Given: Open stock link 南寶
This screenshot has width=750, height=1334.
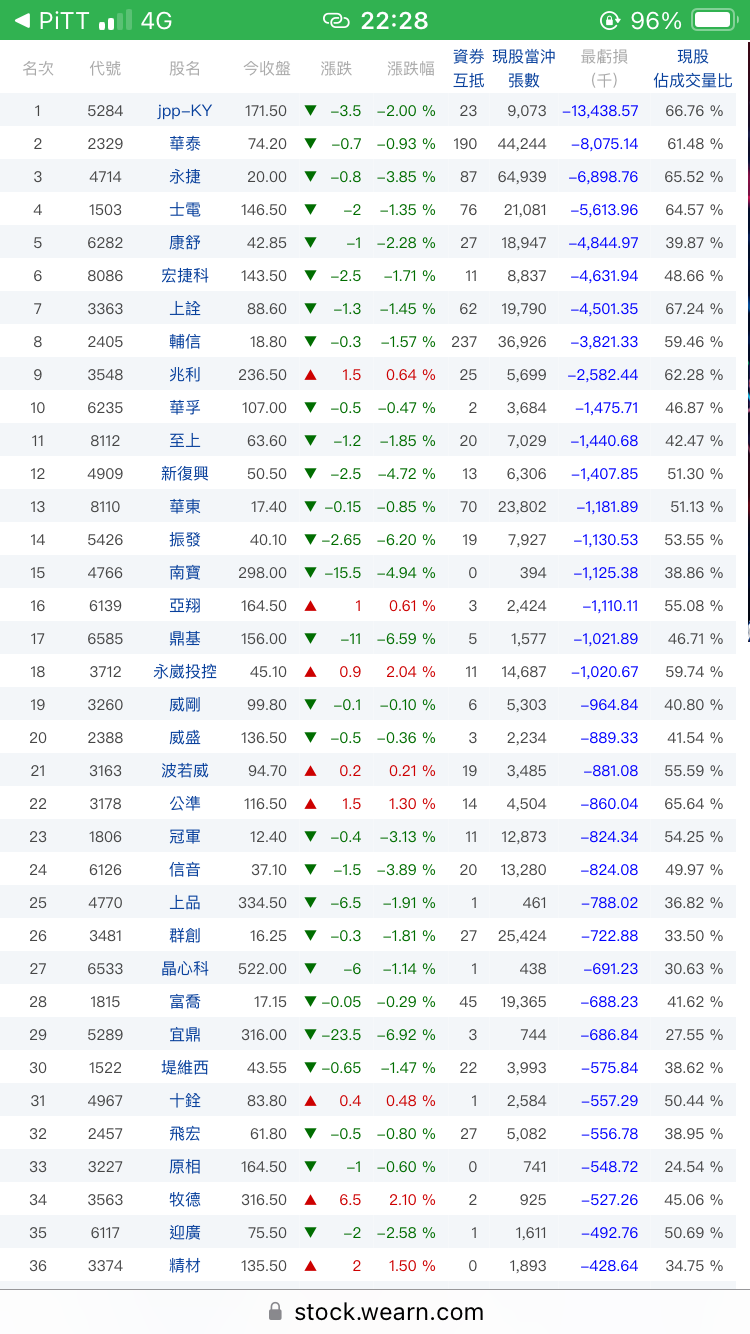Looking at the screenshot, I should coord(185,573).
